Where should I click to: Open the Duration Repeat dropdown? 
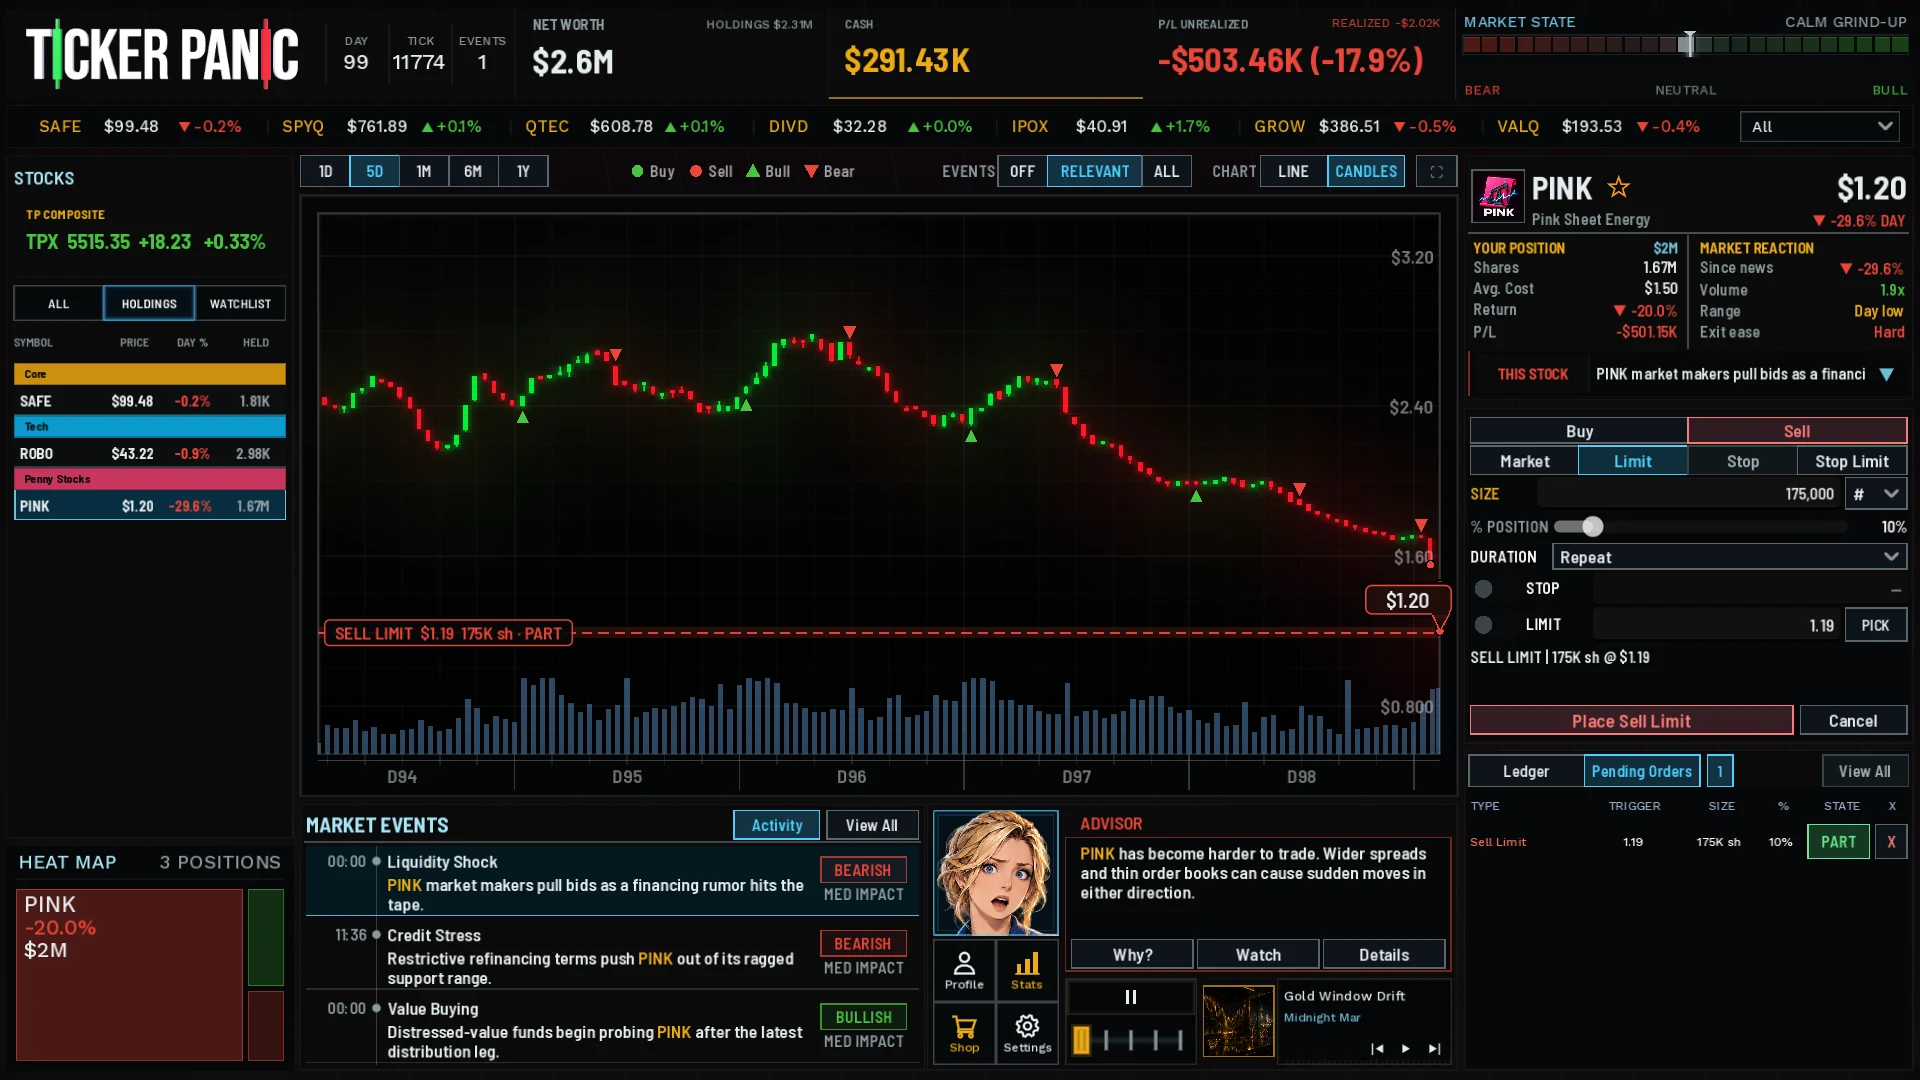(1729, 557)
